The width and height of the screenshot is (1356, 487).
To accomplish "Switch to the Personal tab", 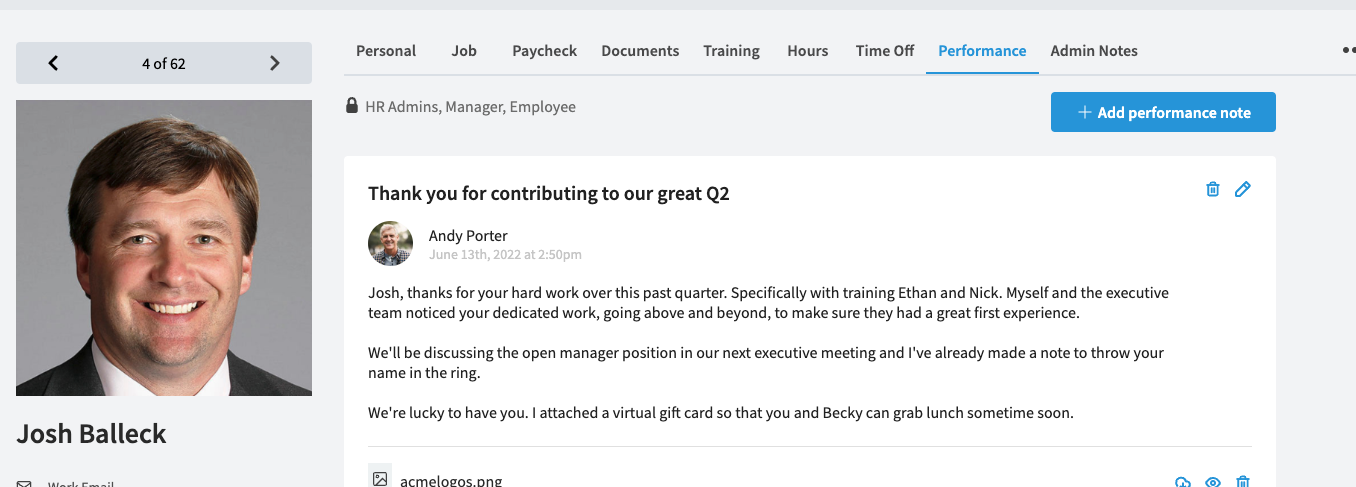I will [x=386, y=51].
